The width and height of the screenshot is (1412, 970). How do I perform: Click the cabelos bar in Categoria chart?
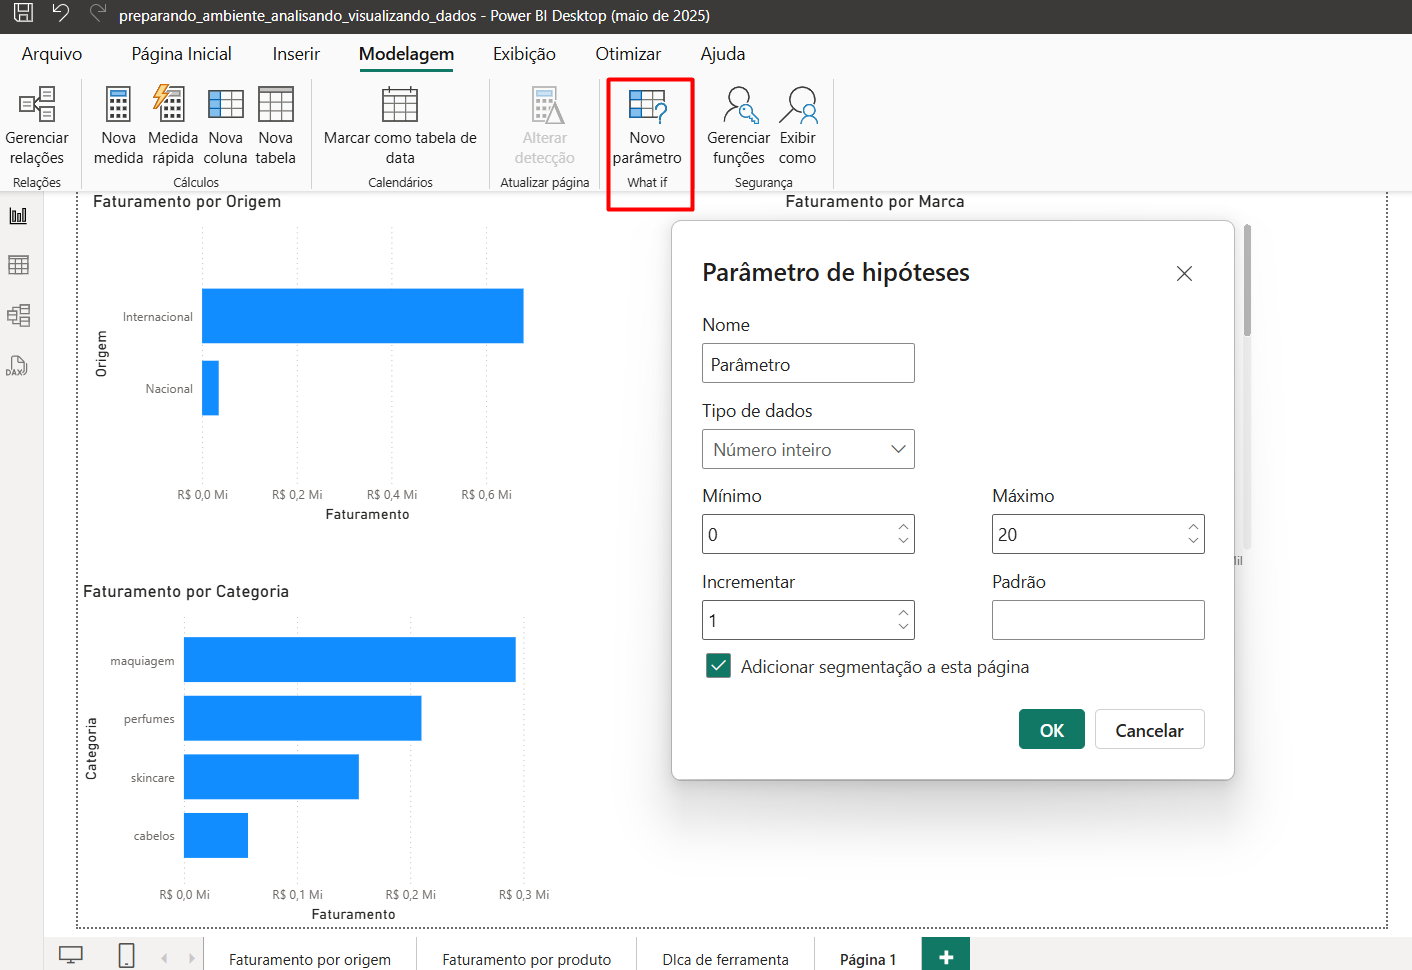tap(215, 835)
